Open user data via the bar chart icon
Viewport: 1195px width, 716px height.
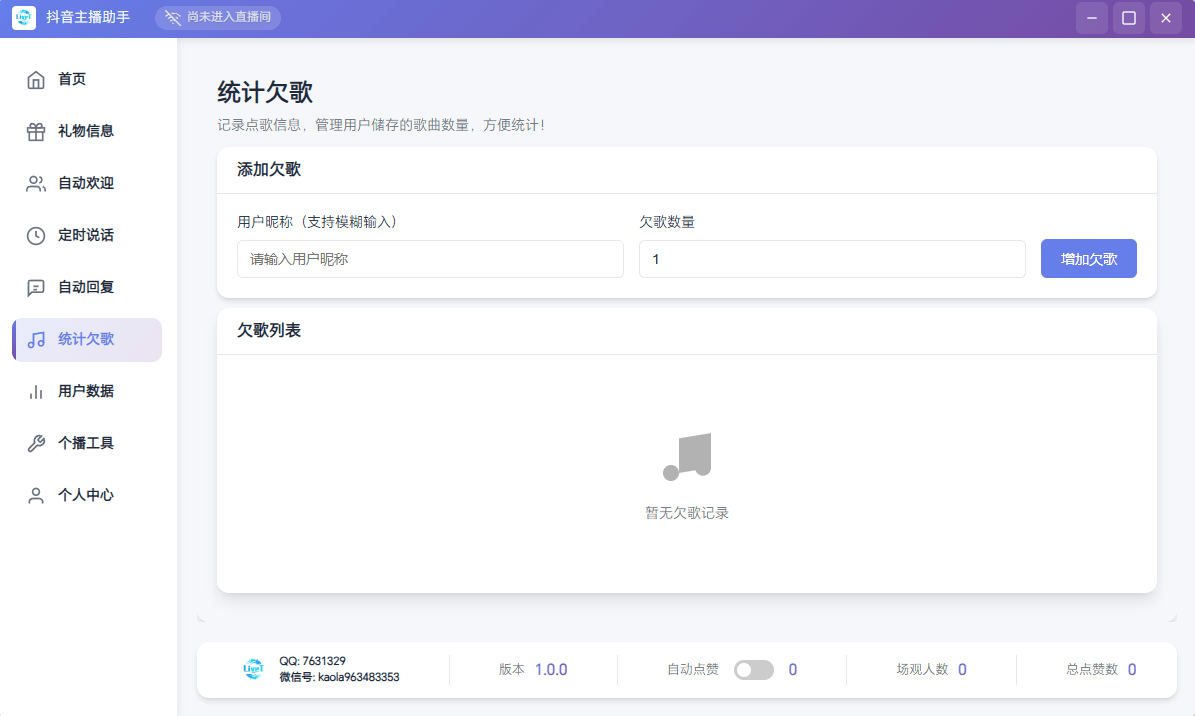pos(36,391)
